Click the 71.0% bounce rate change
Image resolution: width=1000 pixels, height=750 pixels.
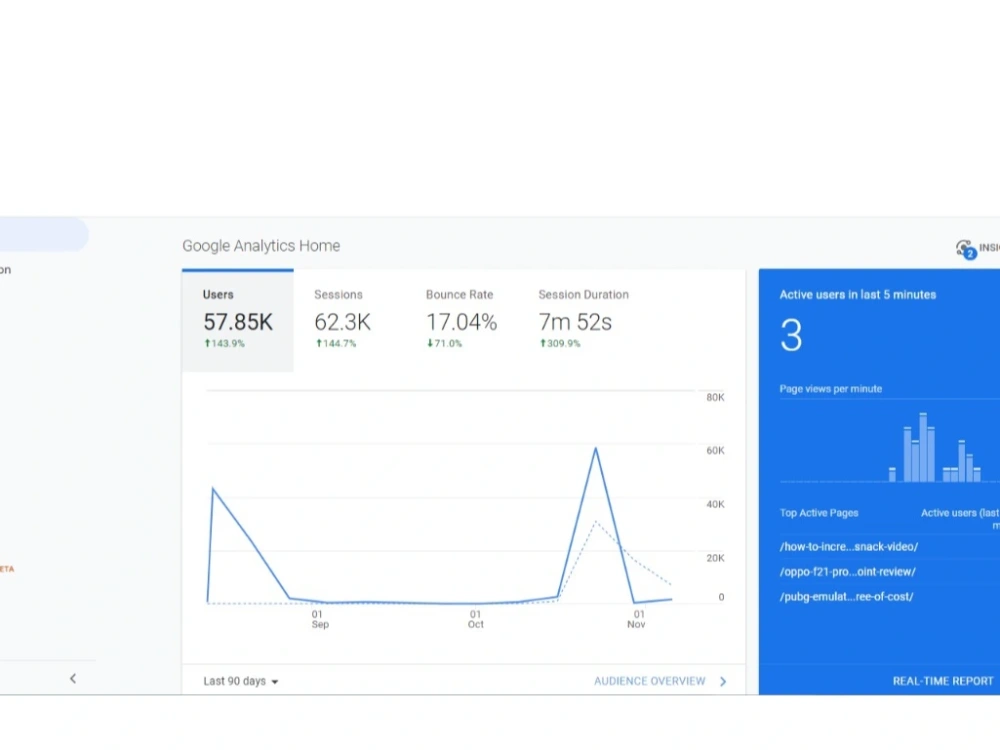445,343
